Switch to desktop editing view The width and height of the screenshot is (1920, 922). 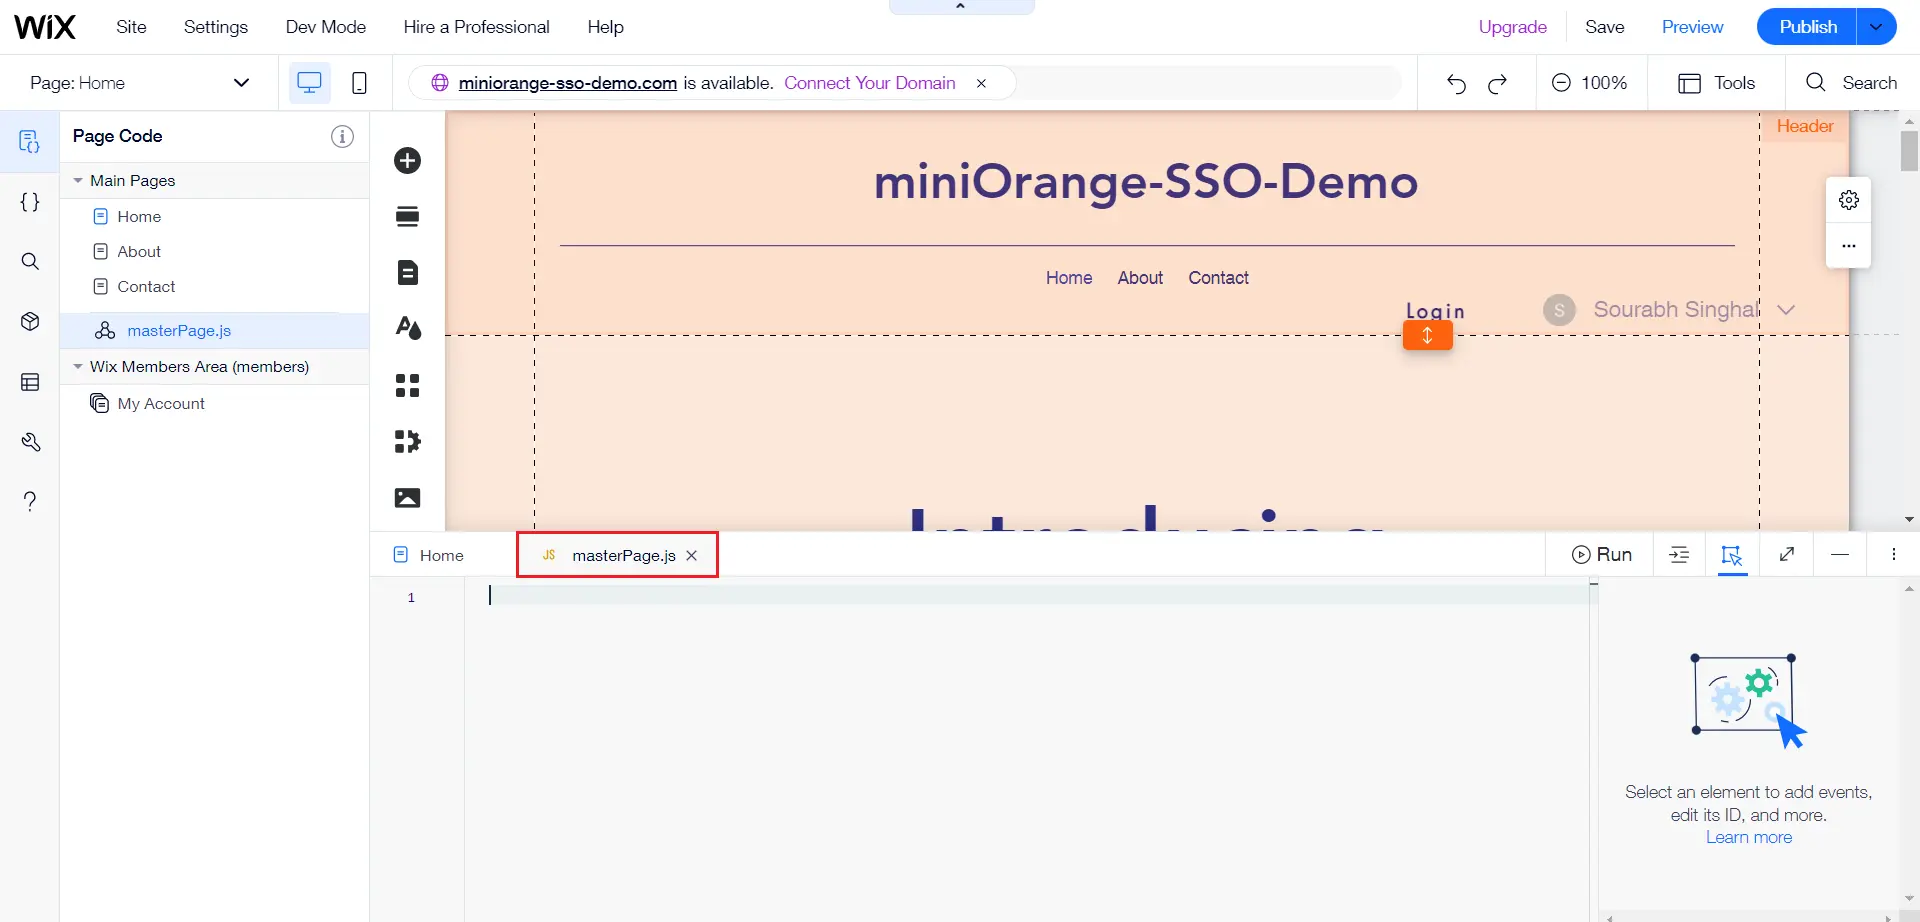(x=310, y=83)
